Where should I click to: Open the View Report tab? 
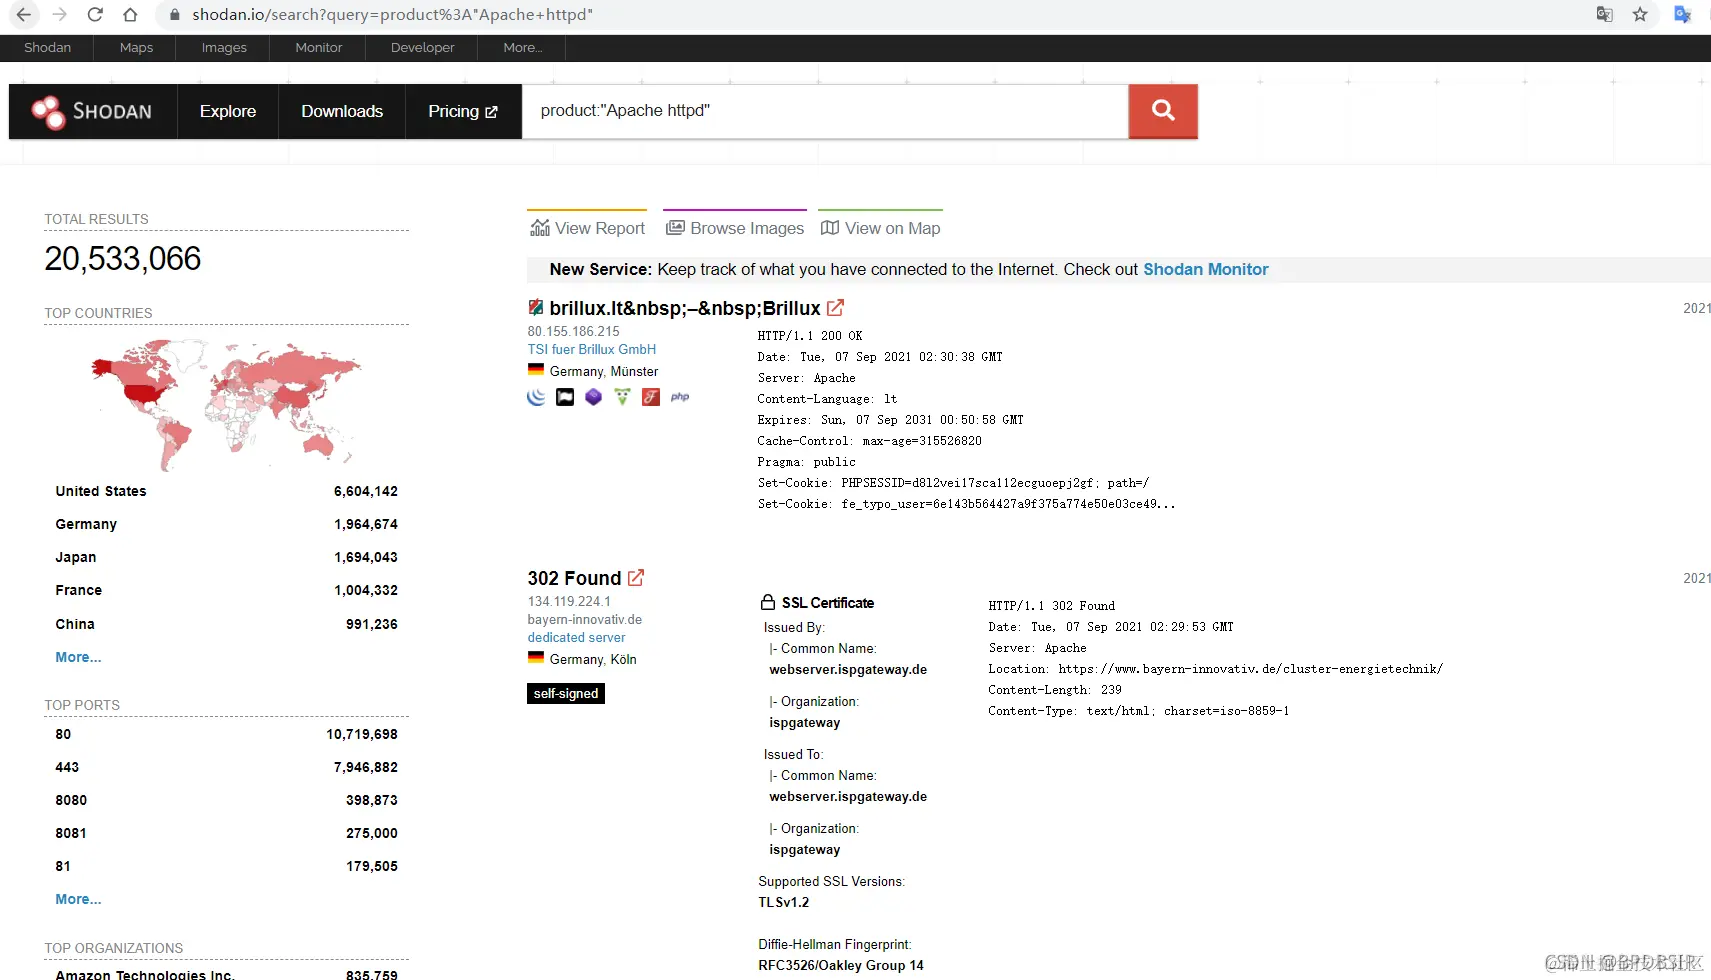click(x=587, y=228)
